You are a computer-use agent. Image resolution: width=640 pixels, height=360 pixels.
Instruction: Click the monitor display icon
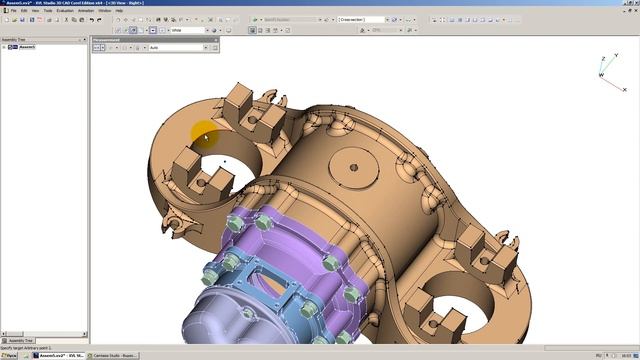click(229, 30)
